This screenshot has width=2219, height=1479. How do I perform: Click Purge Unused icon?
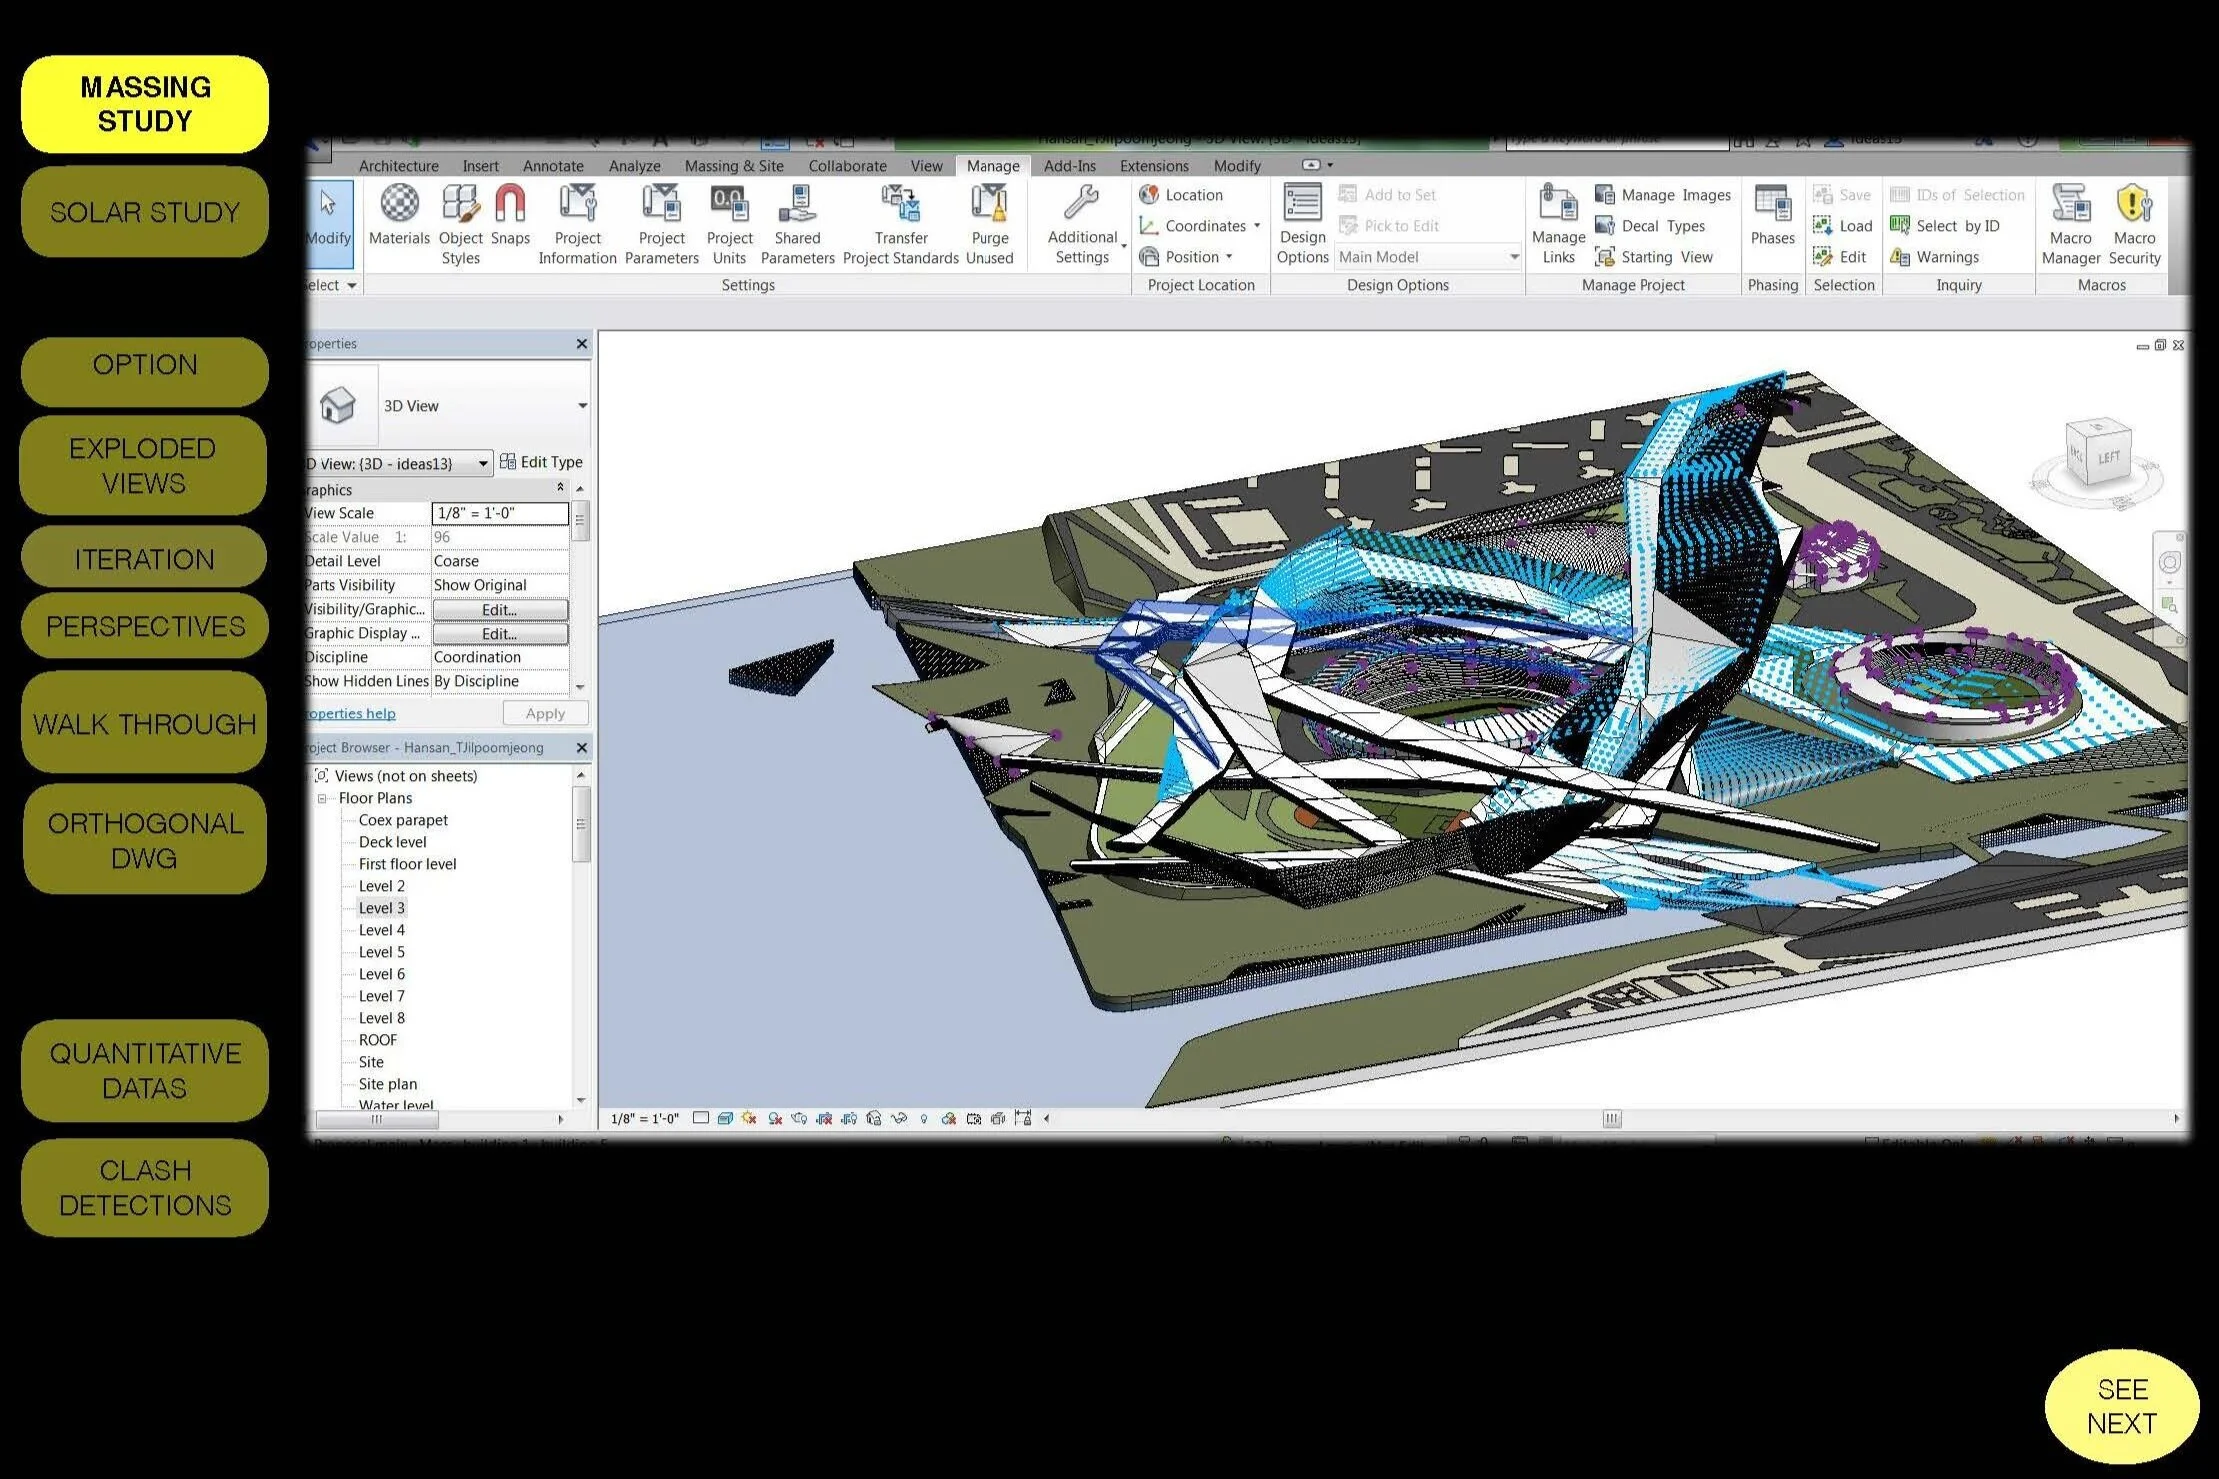[989, 204]
